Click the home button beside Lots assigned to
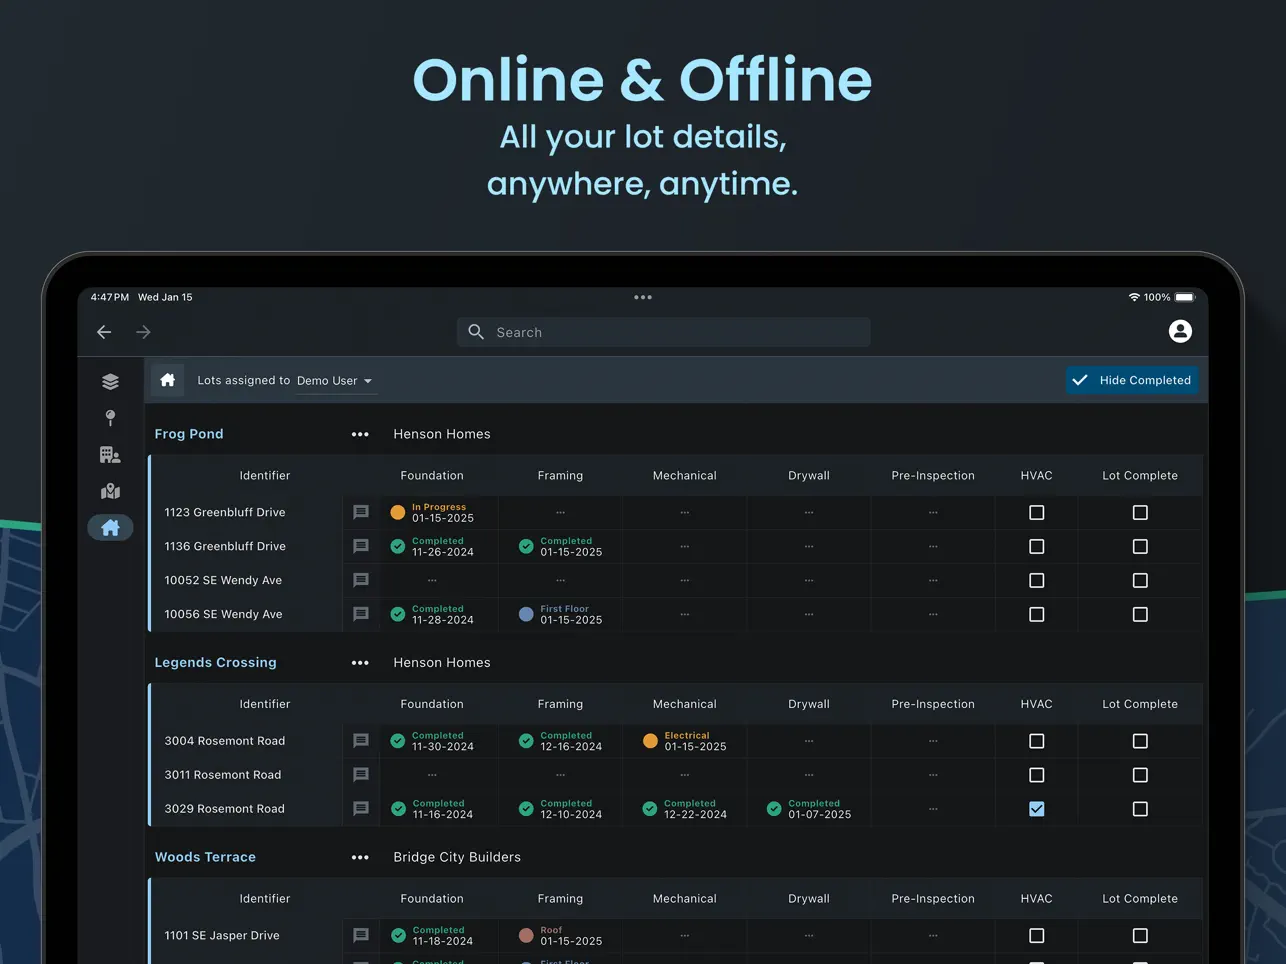Screen dimensions: 1286x964 168,380
